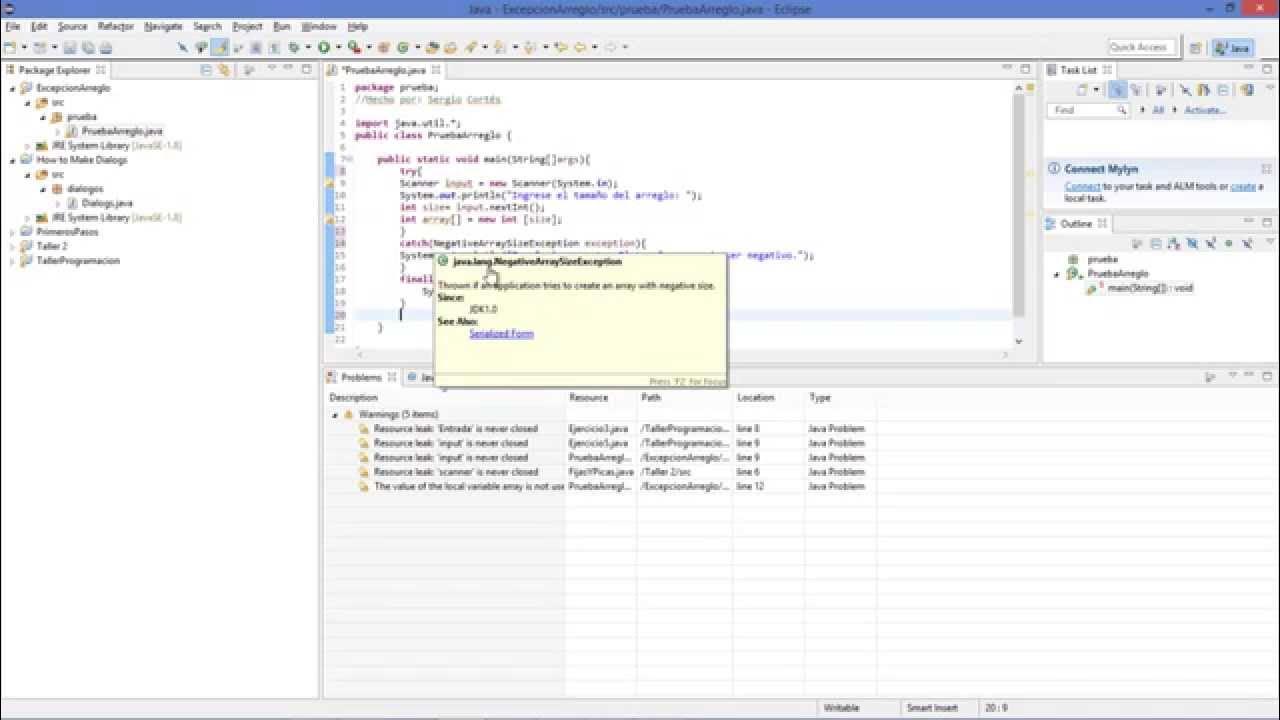Open the dropdown arrow next to Run button

click(338, 47)
